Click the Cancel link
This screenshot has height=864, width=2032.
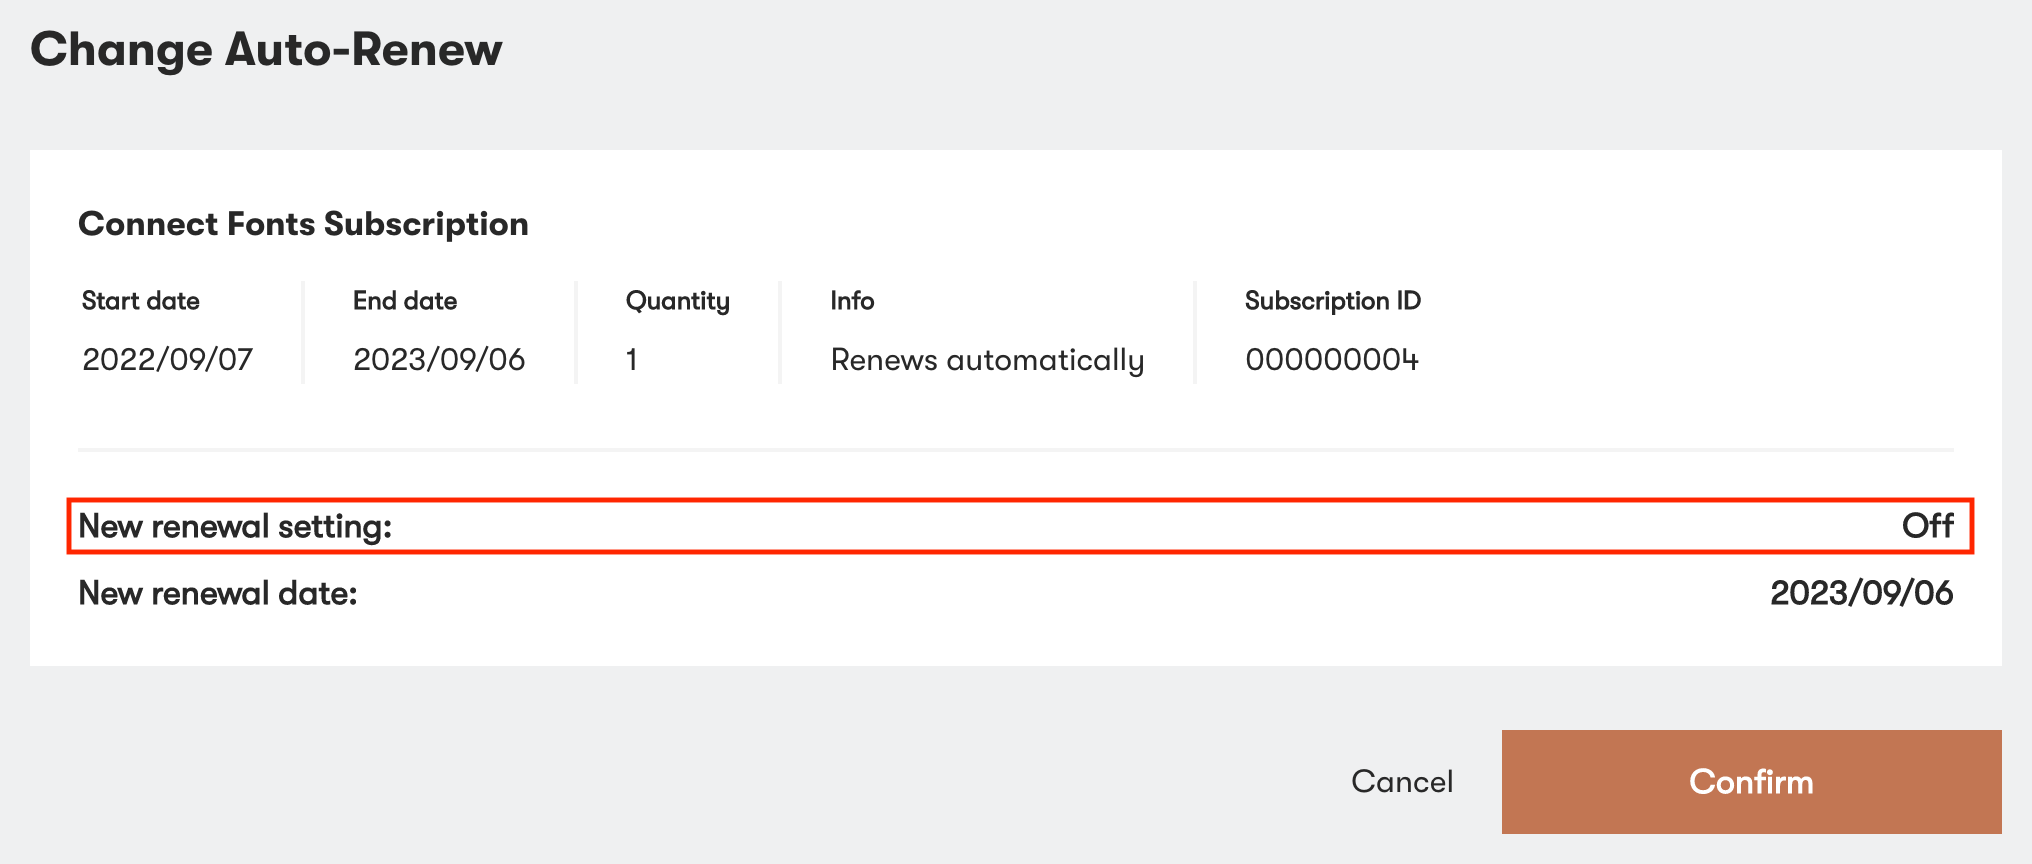click(x=1402, y=782)
